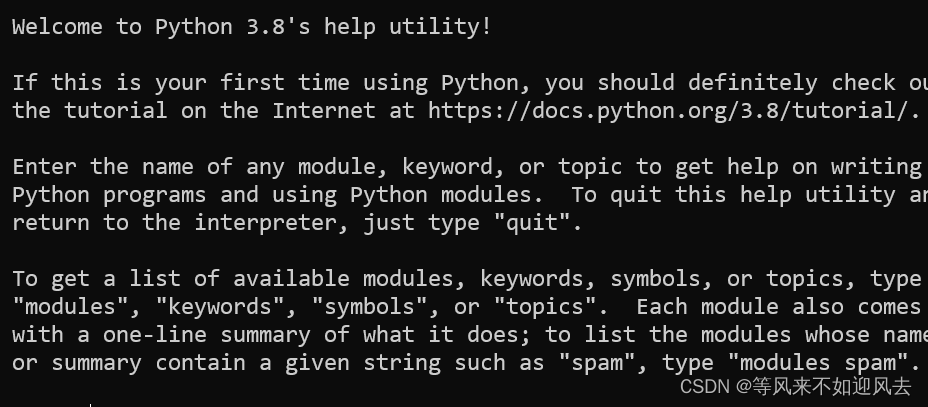This screenshot has height=407, width=928.
Task: Click the quoted "modules spam" example command
Action: 817,363
